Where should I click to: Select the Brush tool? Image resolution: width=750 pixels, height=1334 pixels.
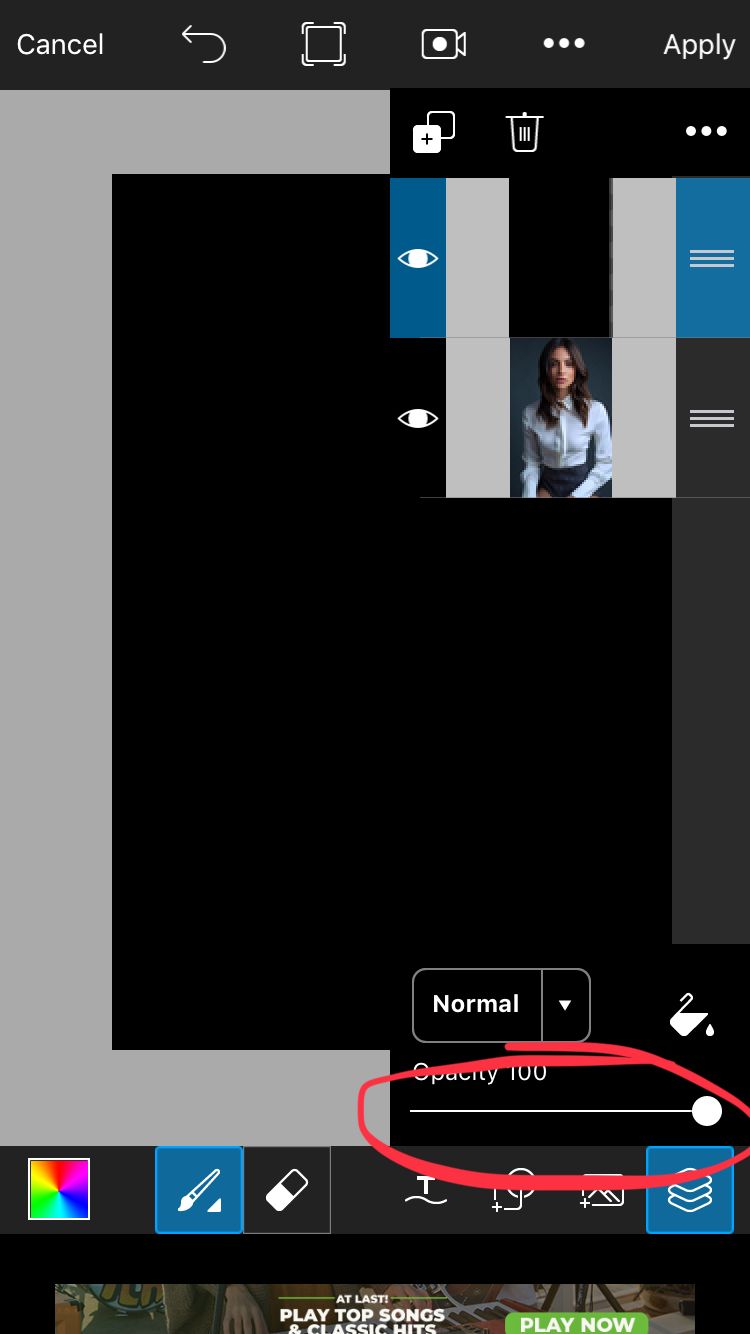point(199,1190)
